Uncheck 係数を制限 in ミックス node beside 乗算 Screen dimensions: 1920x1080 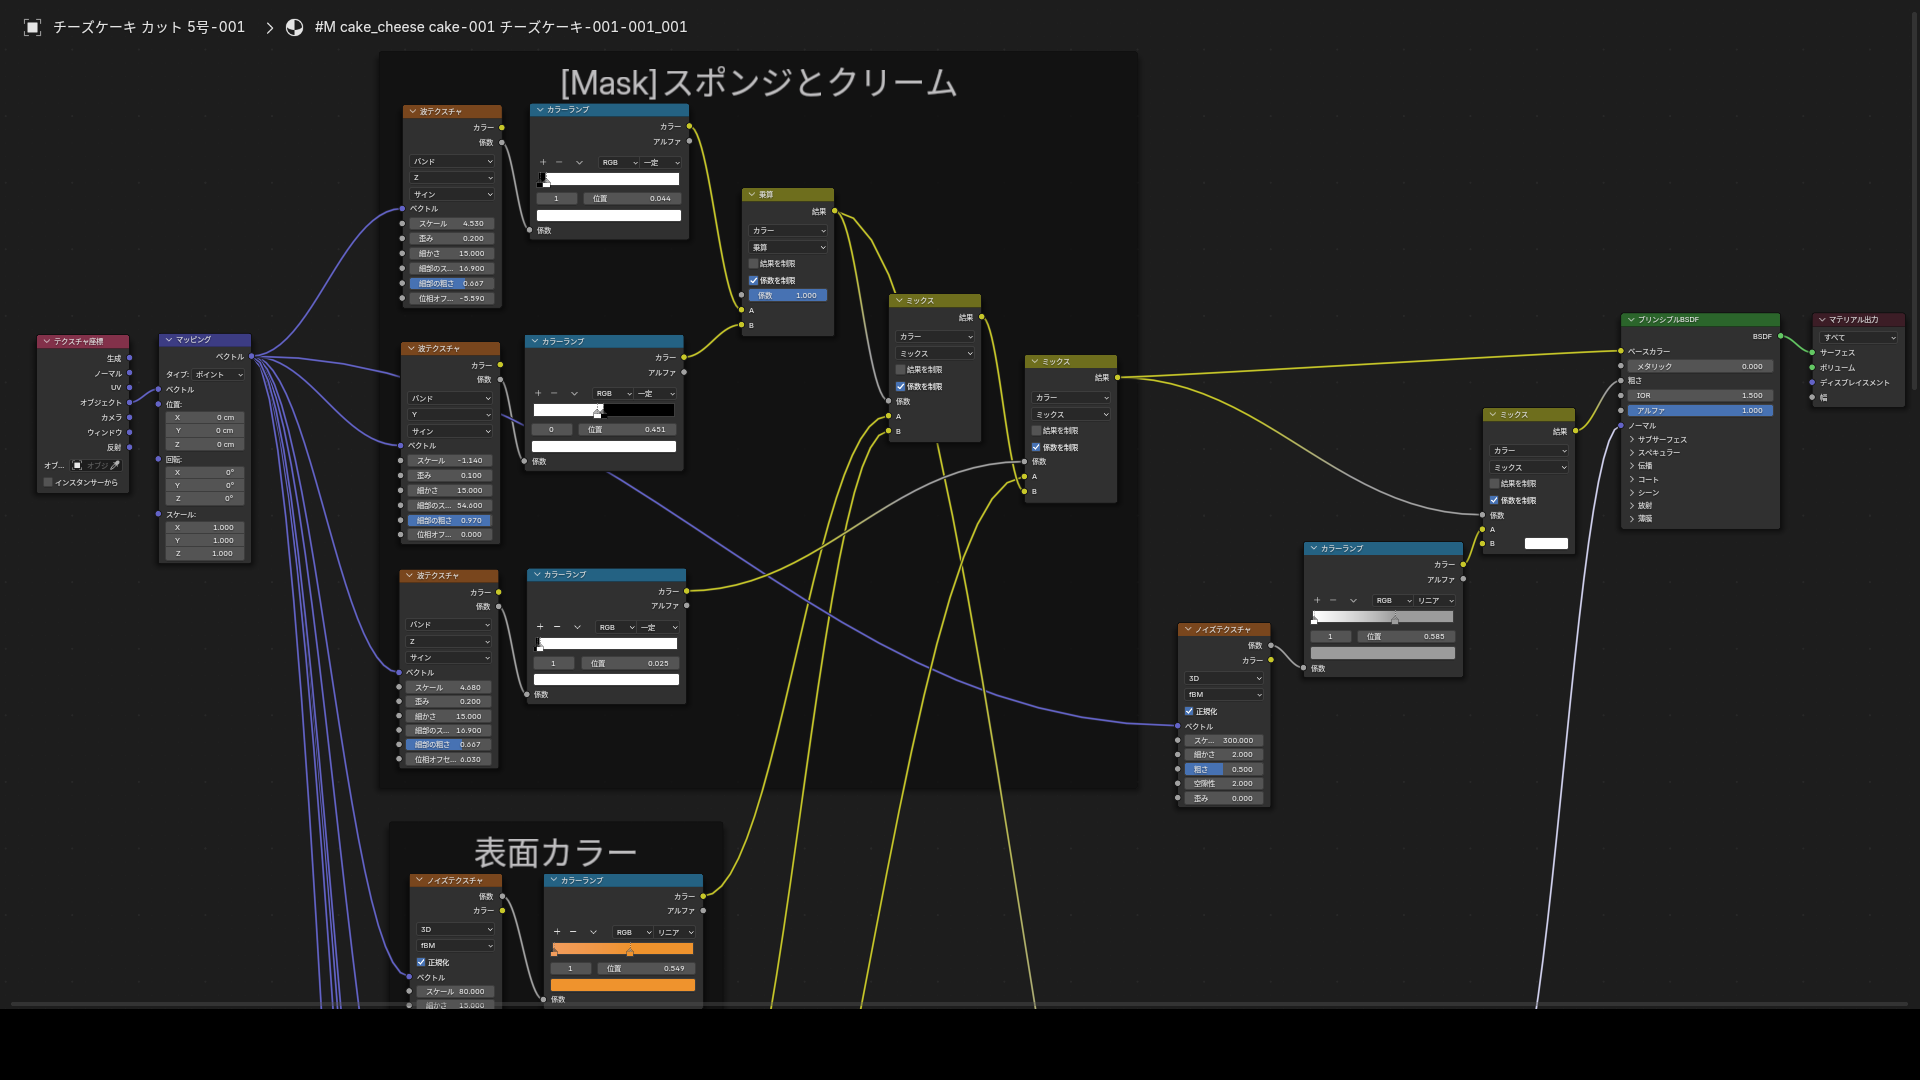point(900,386)
